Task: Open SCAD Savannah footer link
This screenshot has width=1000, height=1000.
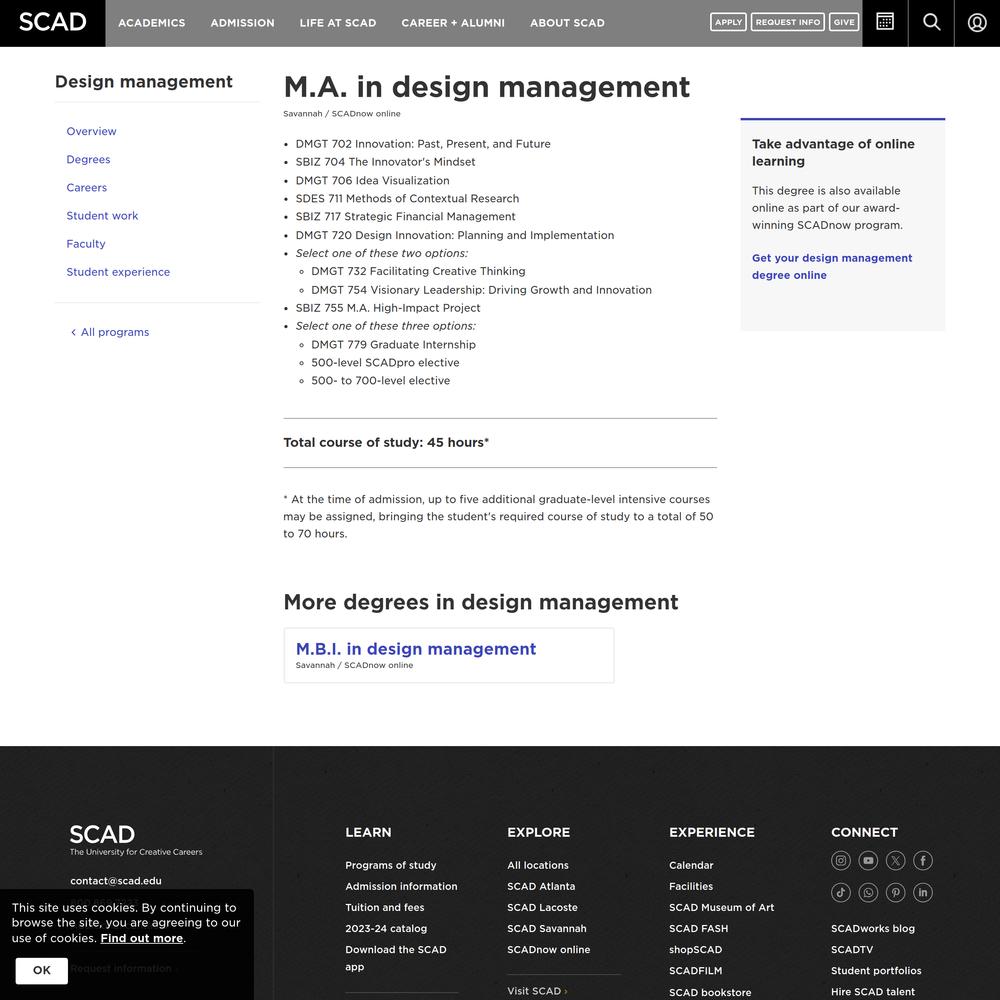Action: click(x=547, y=929)
